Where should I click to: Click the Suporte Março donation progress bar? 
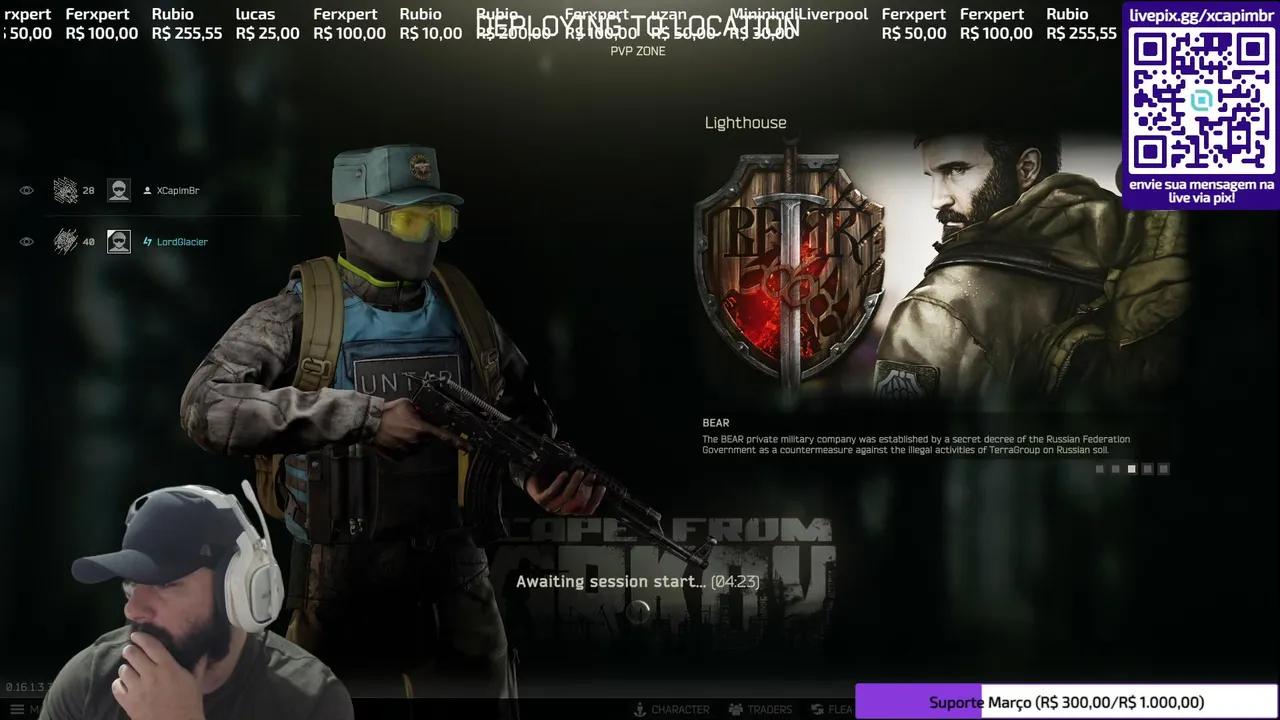[1065, 702]
